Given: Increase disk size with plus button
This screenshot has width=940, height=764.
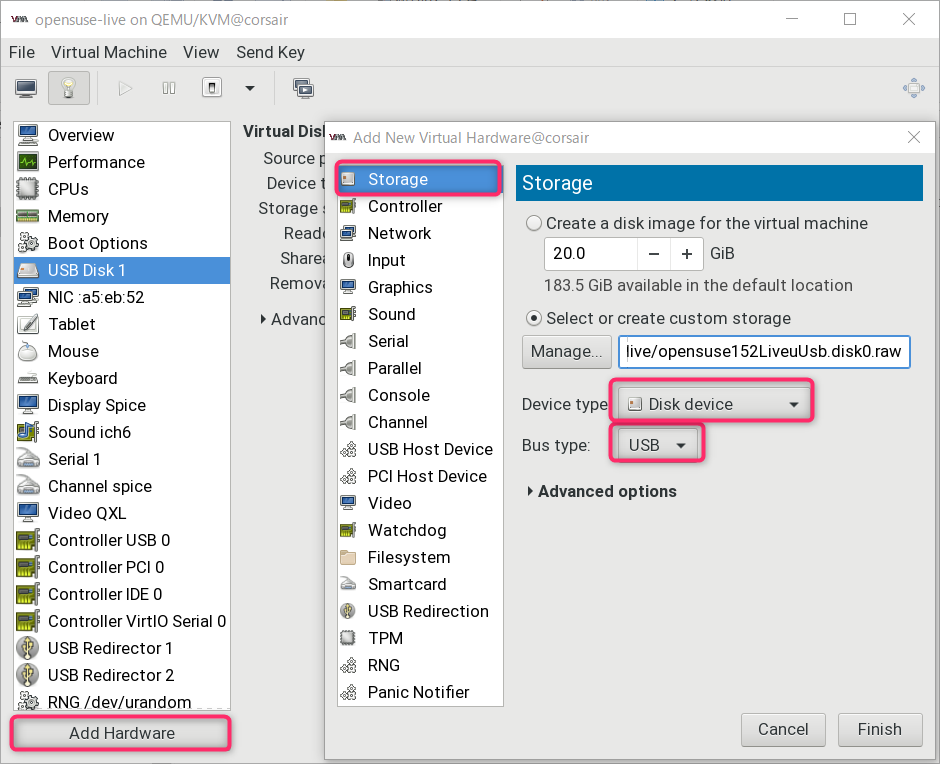Looking at the screenshot, I should pos(686,254).
